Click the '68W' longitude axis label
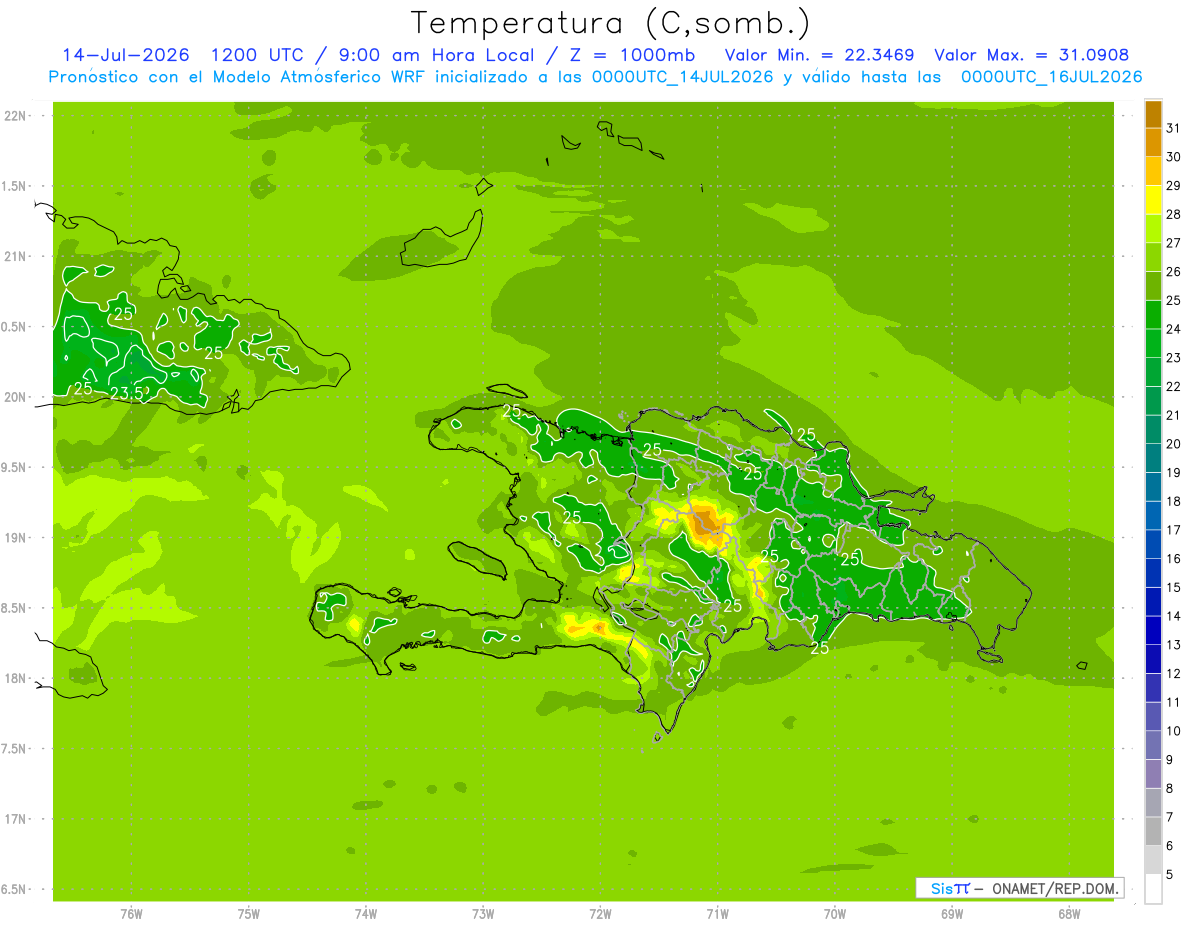This screenshot has height=927, width=1200. click(x=1069, y=913)
